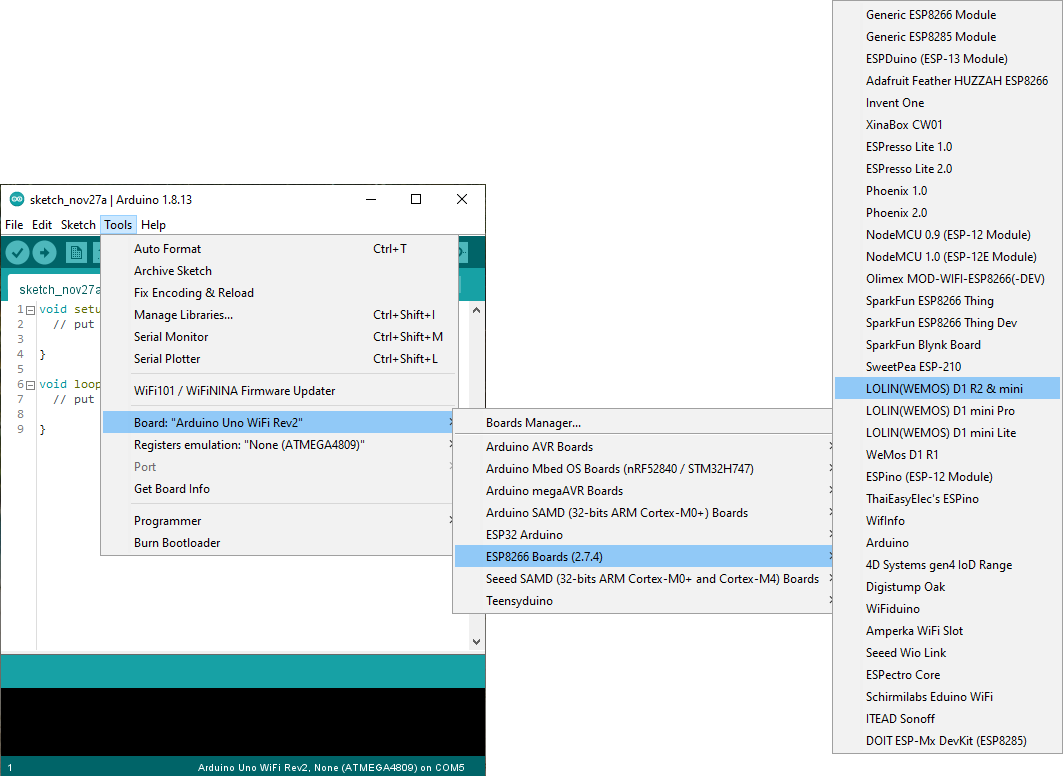The width and height of the screenshot is (1063, 776).
Task: Select LOLIN(WEMOS) D1 R2 & mini
Action: [x=947, y=388]
